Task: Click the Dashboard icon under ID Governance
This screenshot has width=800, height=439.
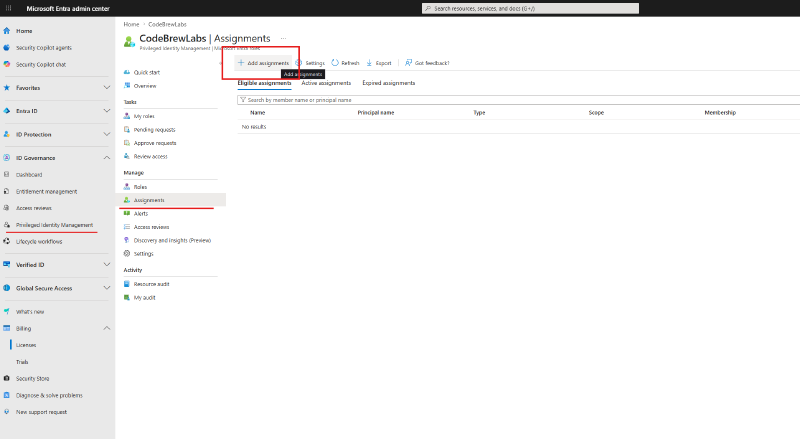Action: (x=7, y=175)
